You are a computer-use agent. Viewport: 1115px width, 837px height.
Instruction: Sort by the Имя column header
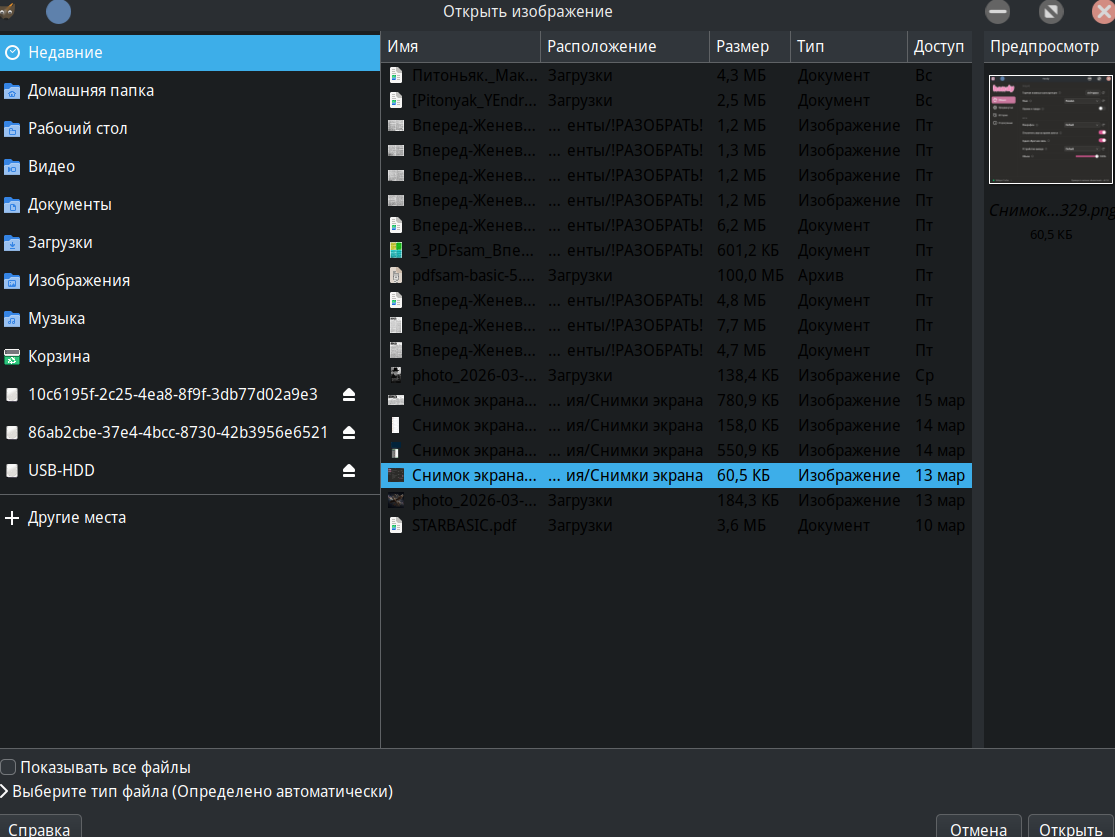click(461, 47)
